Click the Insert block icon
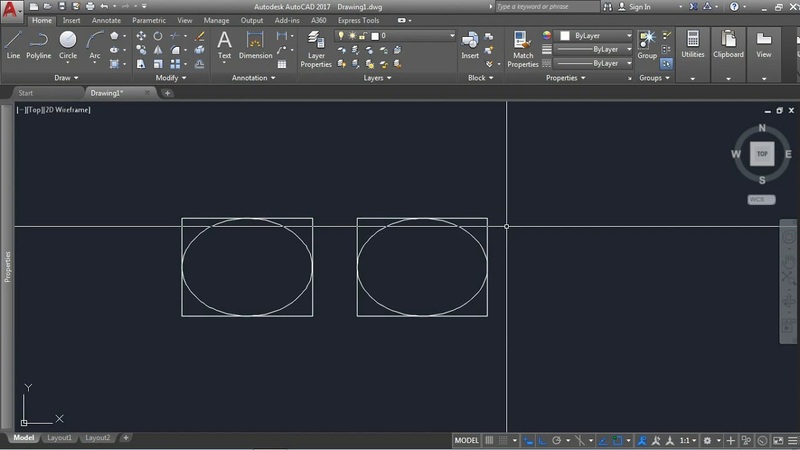Viewport: 800px width, 450px height. [x=470, y=45]
